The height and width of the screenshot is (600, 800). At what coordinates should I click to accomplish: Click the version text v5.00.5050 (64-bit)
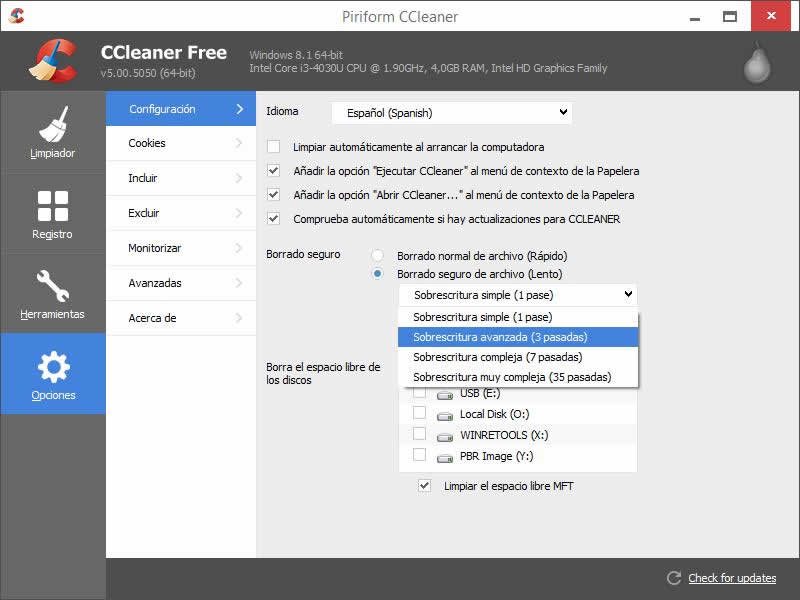point(148,73)
